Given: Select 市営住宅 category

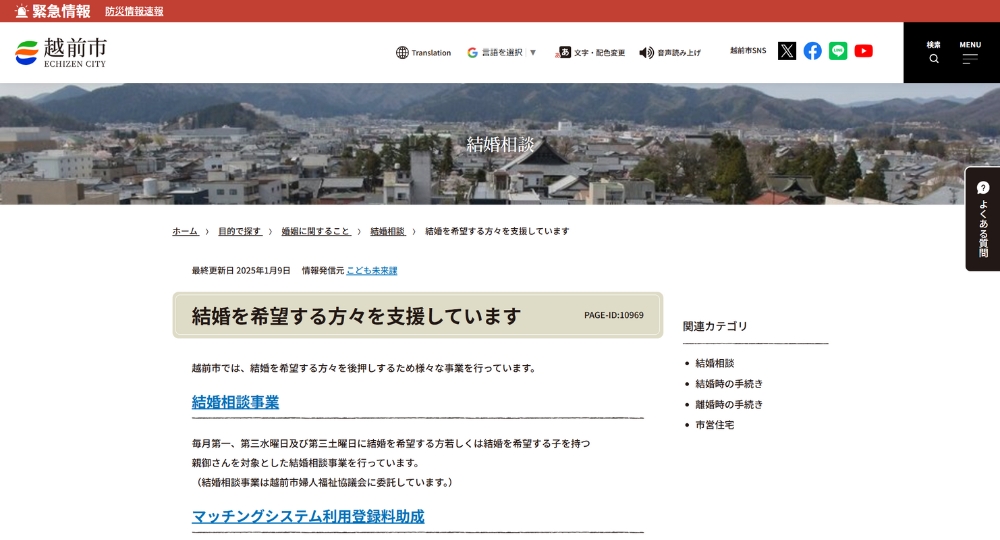Looking at the screenshot, I should coord(715,425).
